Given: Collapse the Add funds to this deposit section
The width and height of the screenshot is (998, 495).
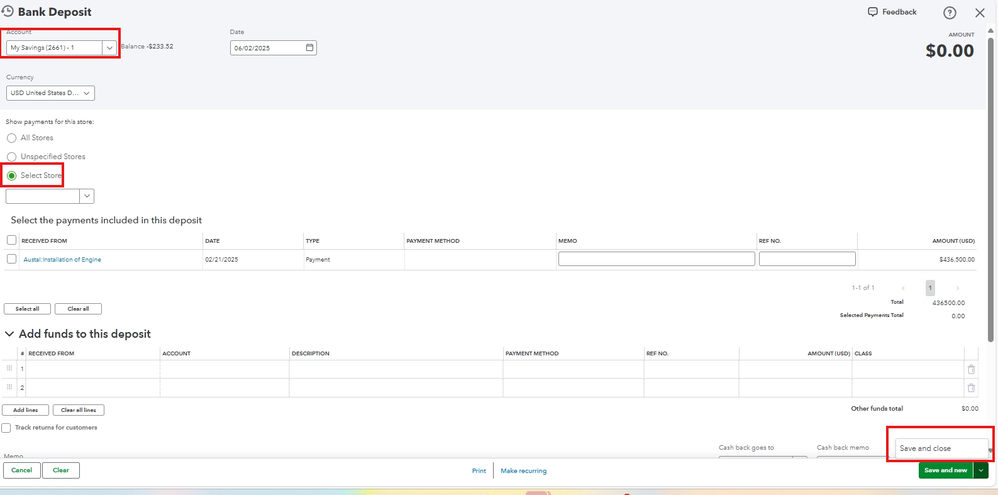Looking at the screenshot, I should (x=10, y=334).
